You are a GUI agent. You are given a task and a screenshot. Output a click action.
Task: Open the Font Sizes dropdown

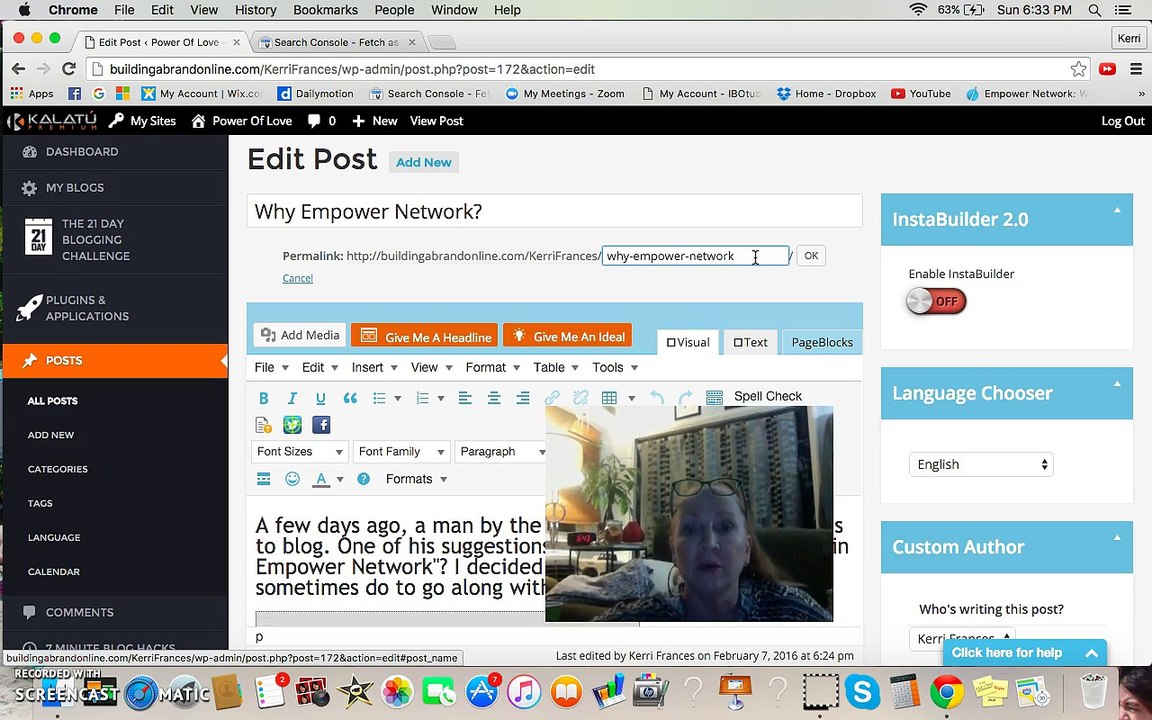(300, 452)
